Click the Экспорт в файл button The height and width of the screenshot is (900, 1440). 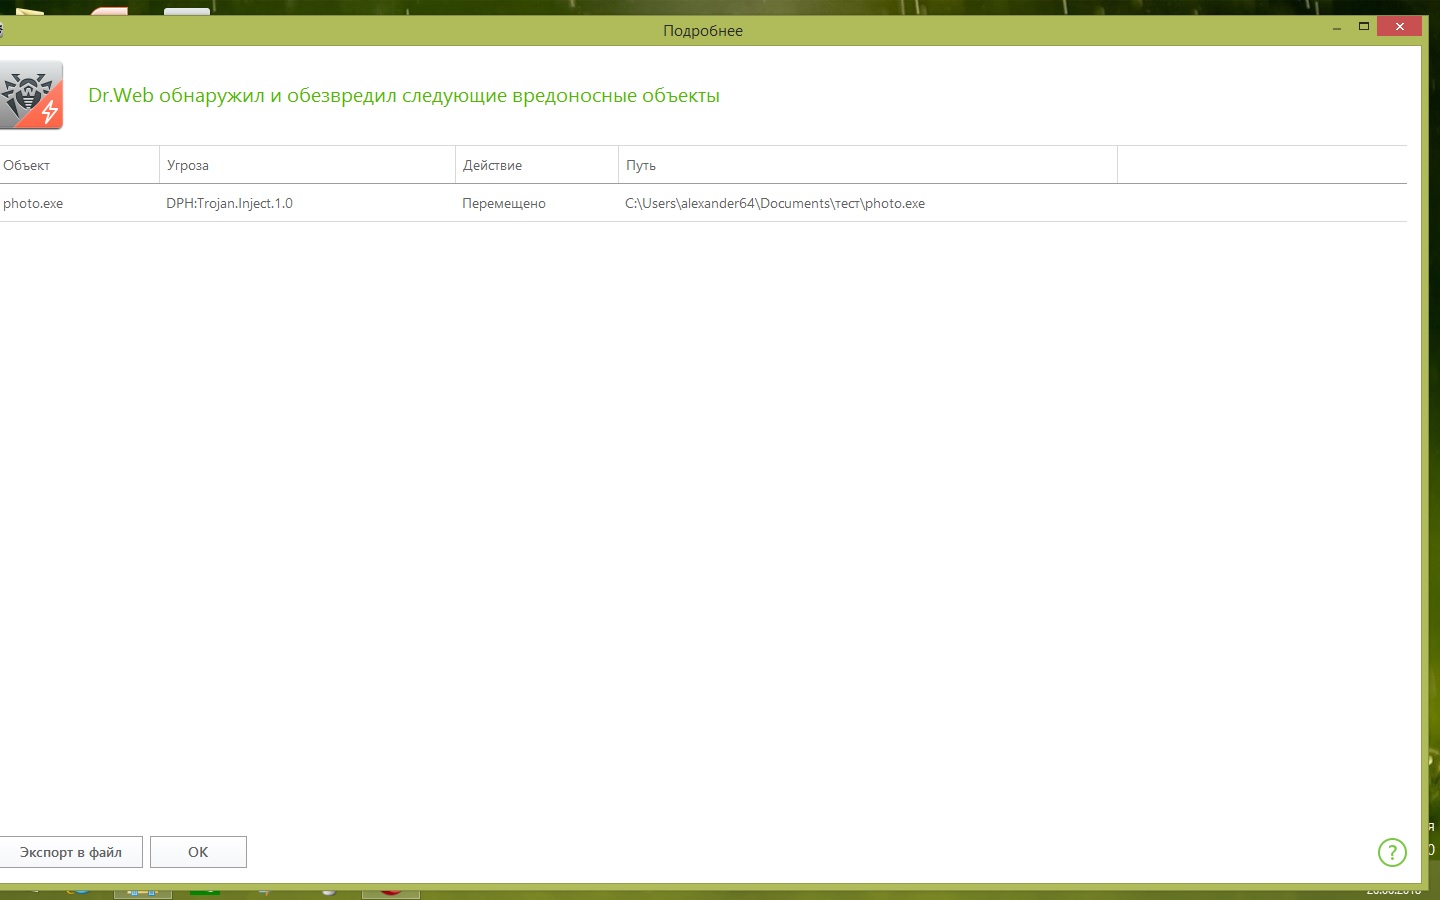click(x=71, y=852)
